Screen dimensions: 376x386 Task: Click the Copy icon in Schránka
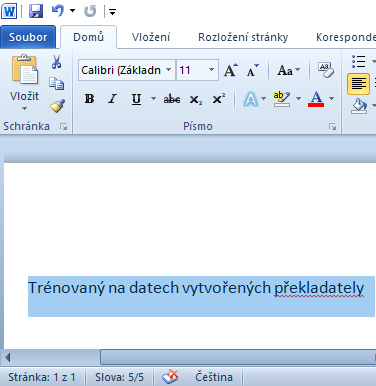click(56, 83)
